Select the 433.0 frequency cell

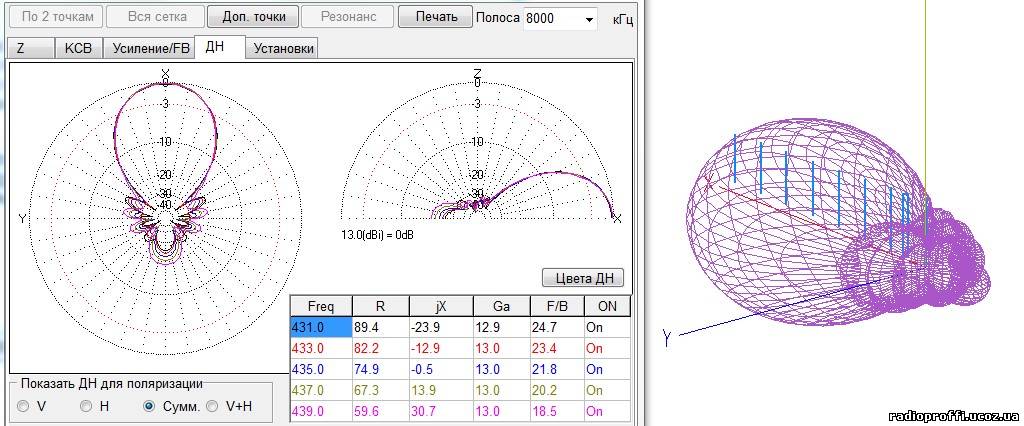[x=321, y=348]
